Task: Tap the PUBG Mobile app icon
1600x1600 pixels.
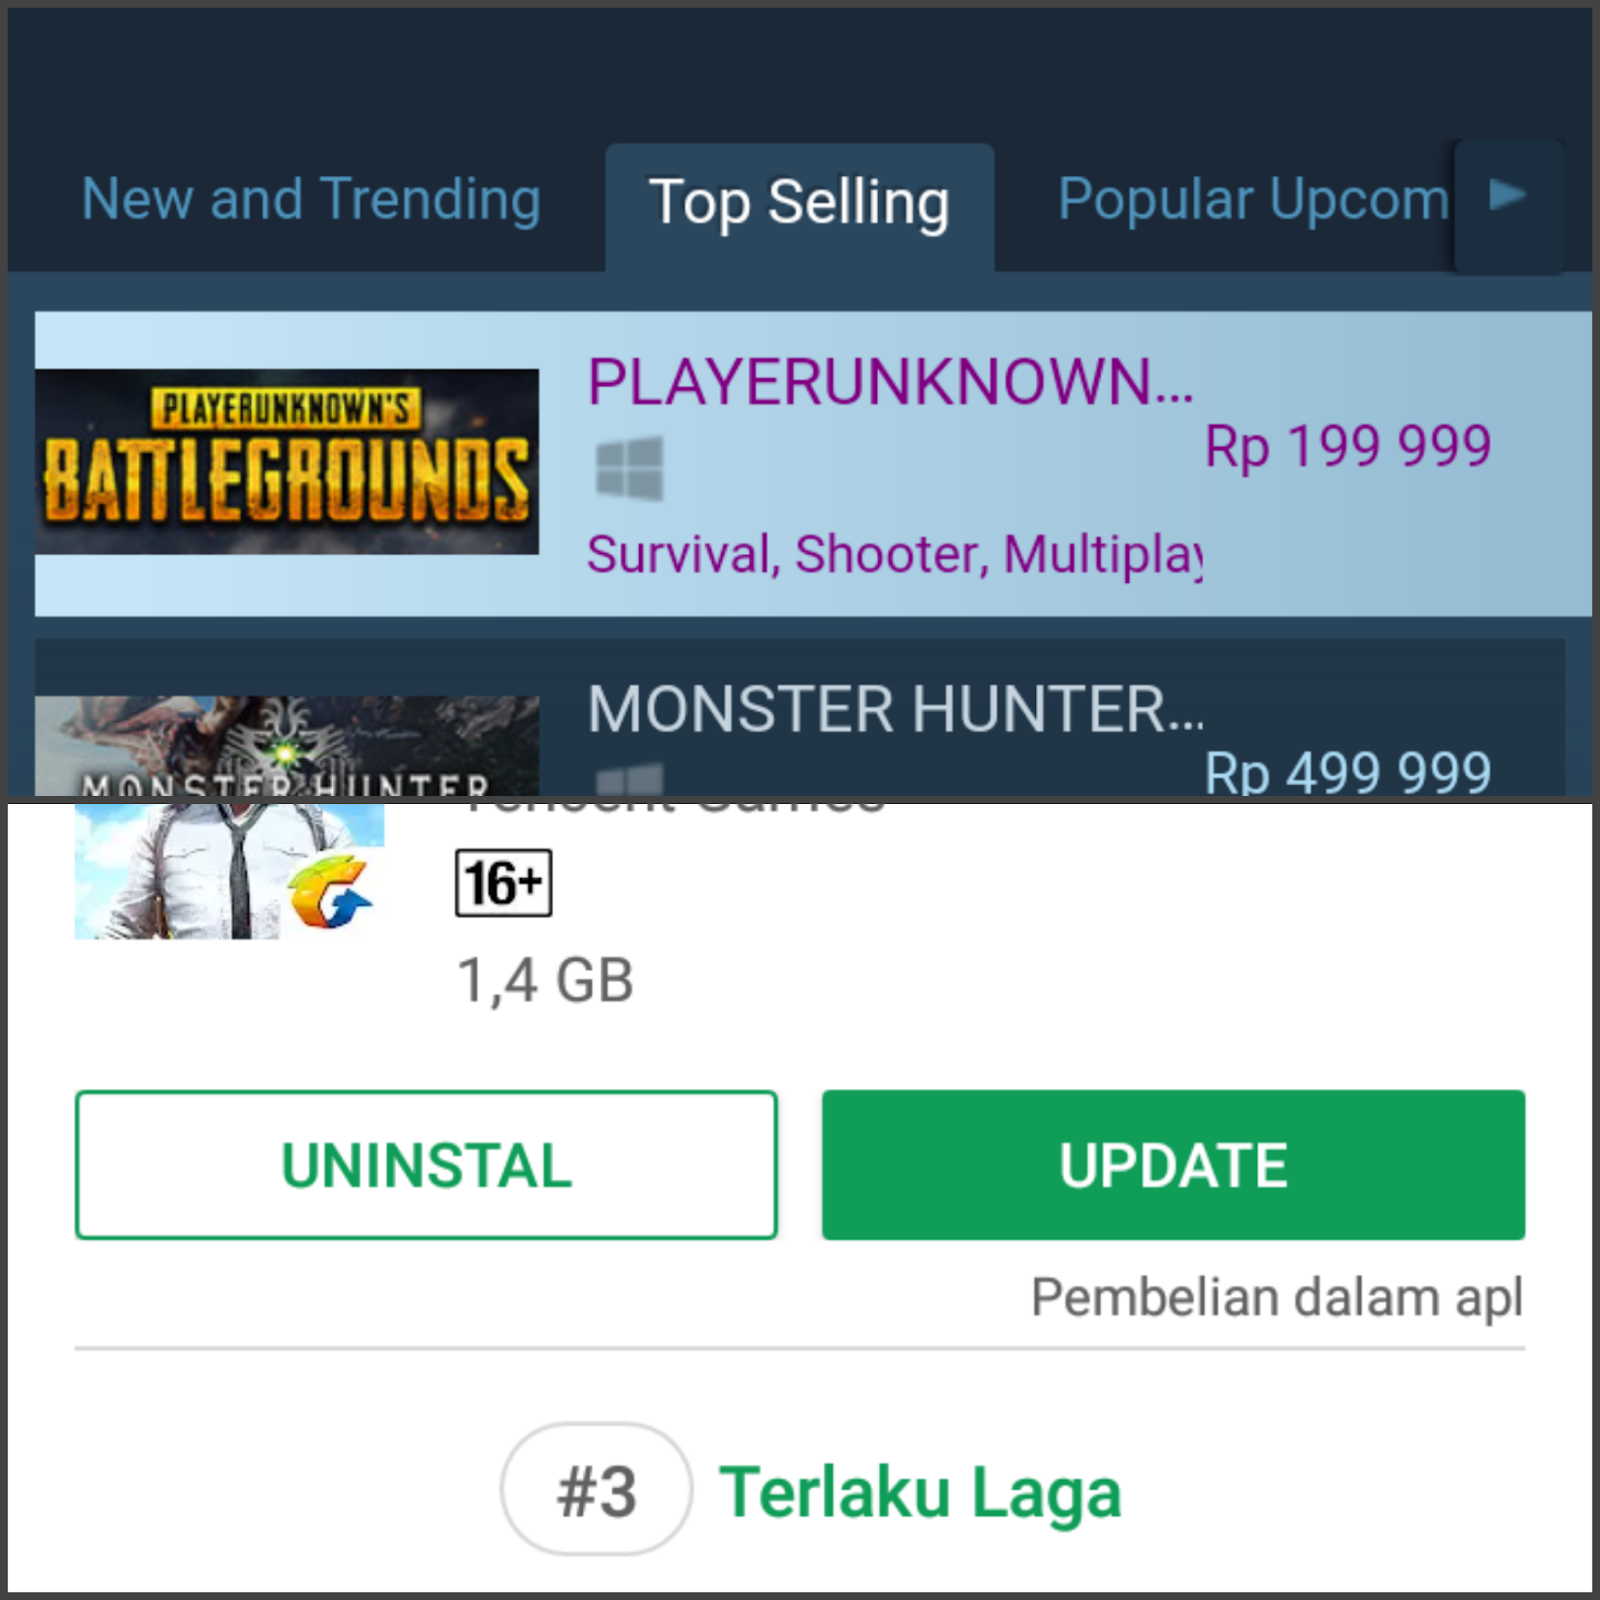Action: click(229, 871)
